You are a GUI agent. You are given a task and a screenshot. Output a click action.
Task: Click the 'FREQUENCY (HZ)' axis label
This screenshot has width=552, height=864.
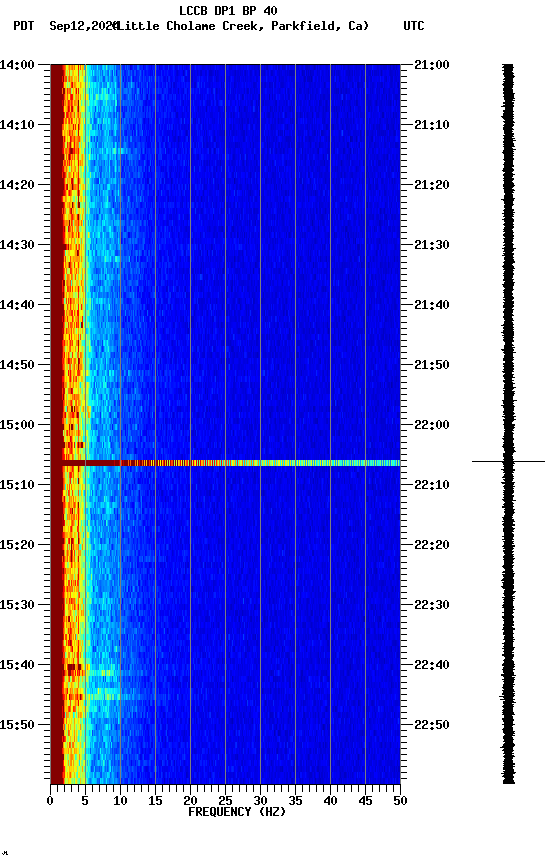[237, 813]
